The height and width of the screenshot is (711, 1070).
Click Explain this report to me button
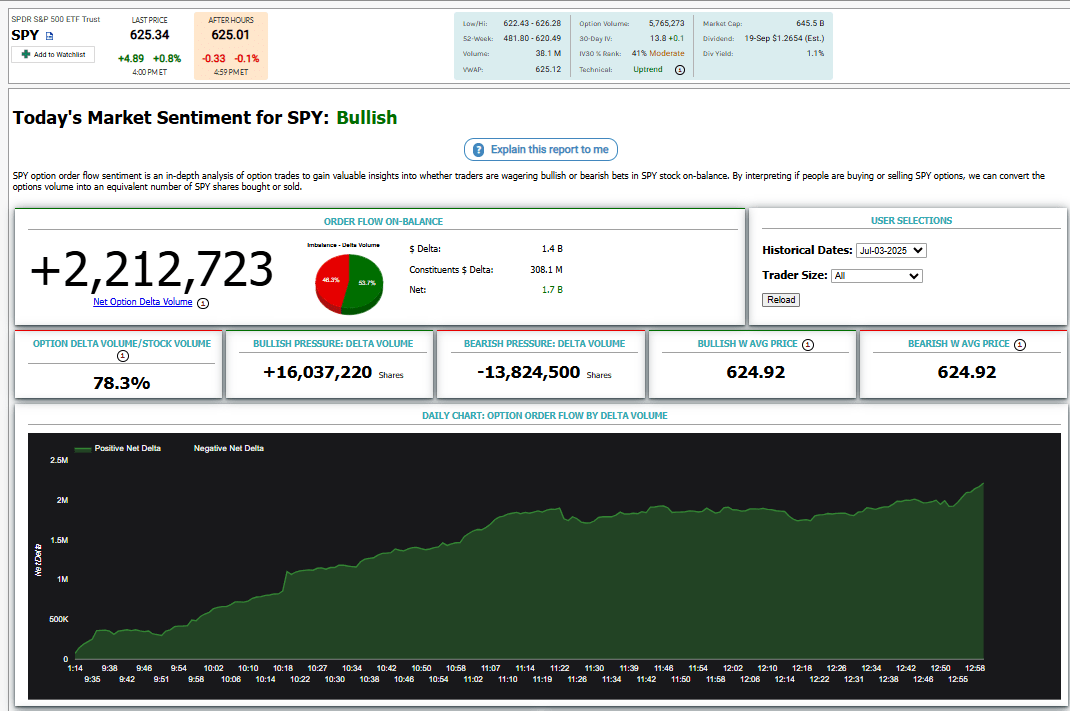(540, 149)
